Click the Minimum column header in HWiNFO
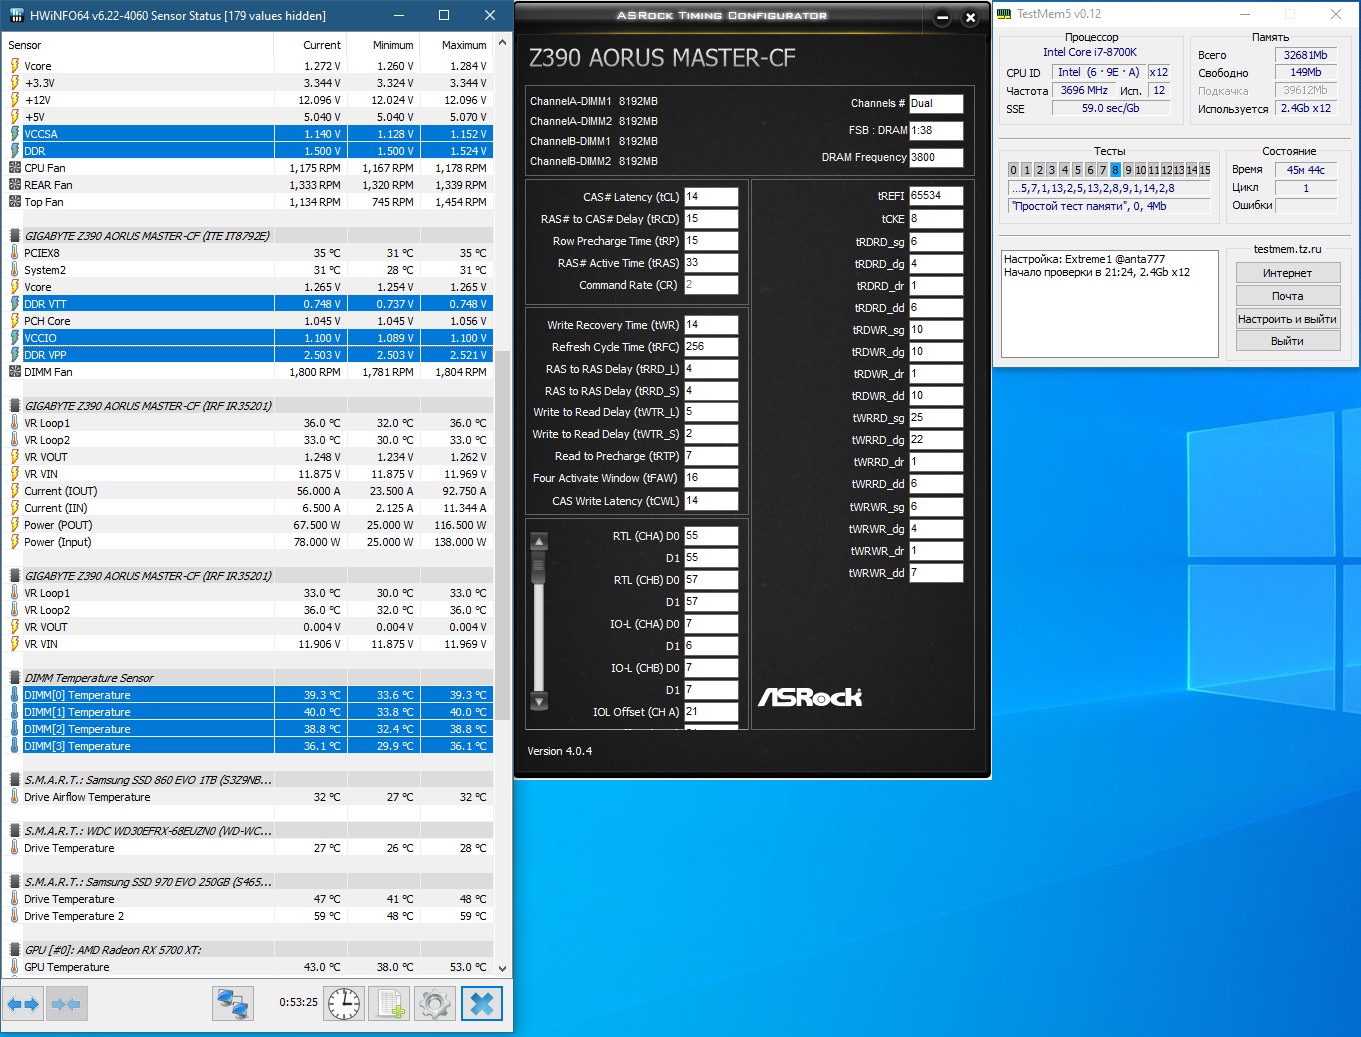The width and height of the screenshot is (1361, 1037). point(383,45)
